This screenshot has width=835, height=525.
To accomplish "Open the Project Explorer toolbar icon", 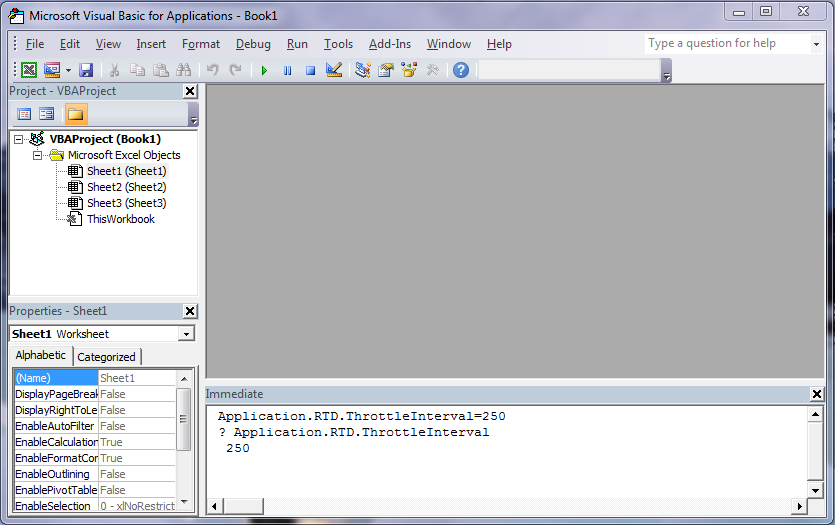I will click(x=363, y=70).
